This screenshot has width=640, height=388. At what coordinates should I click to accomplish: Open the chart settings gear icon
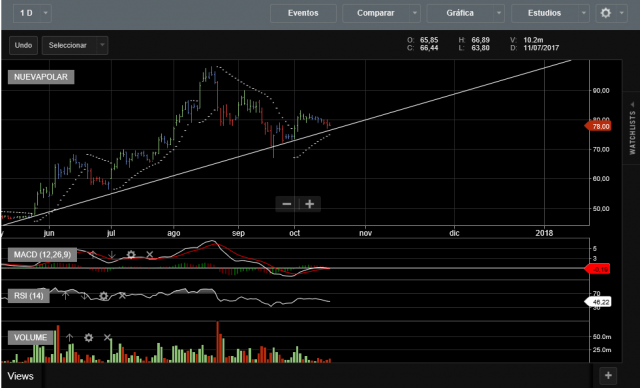606,13
